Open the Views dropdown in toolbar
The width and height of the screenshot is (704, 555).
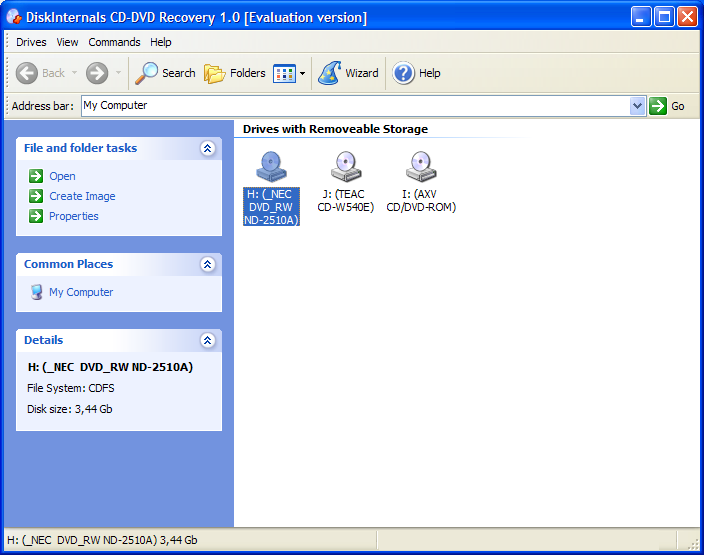coord(302,73)
